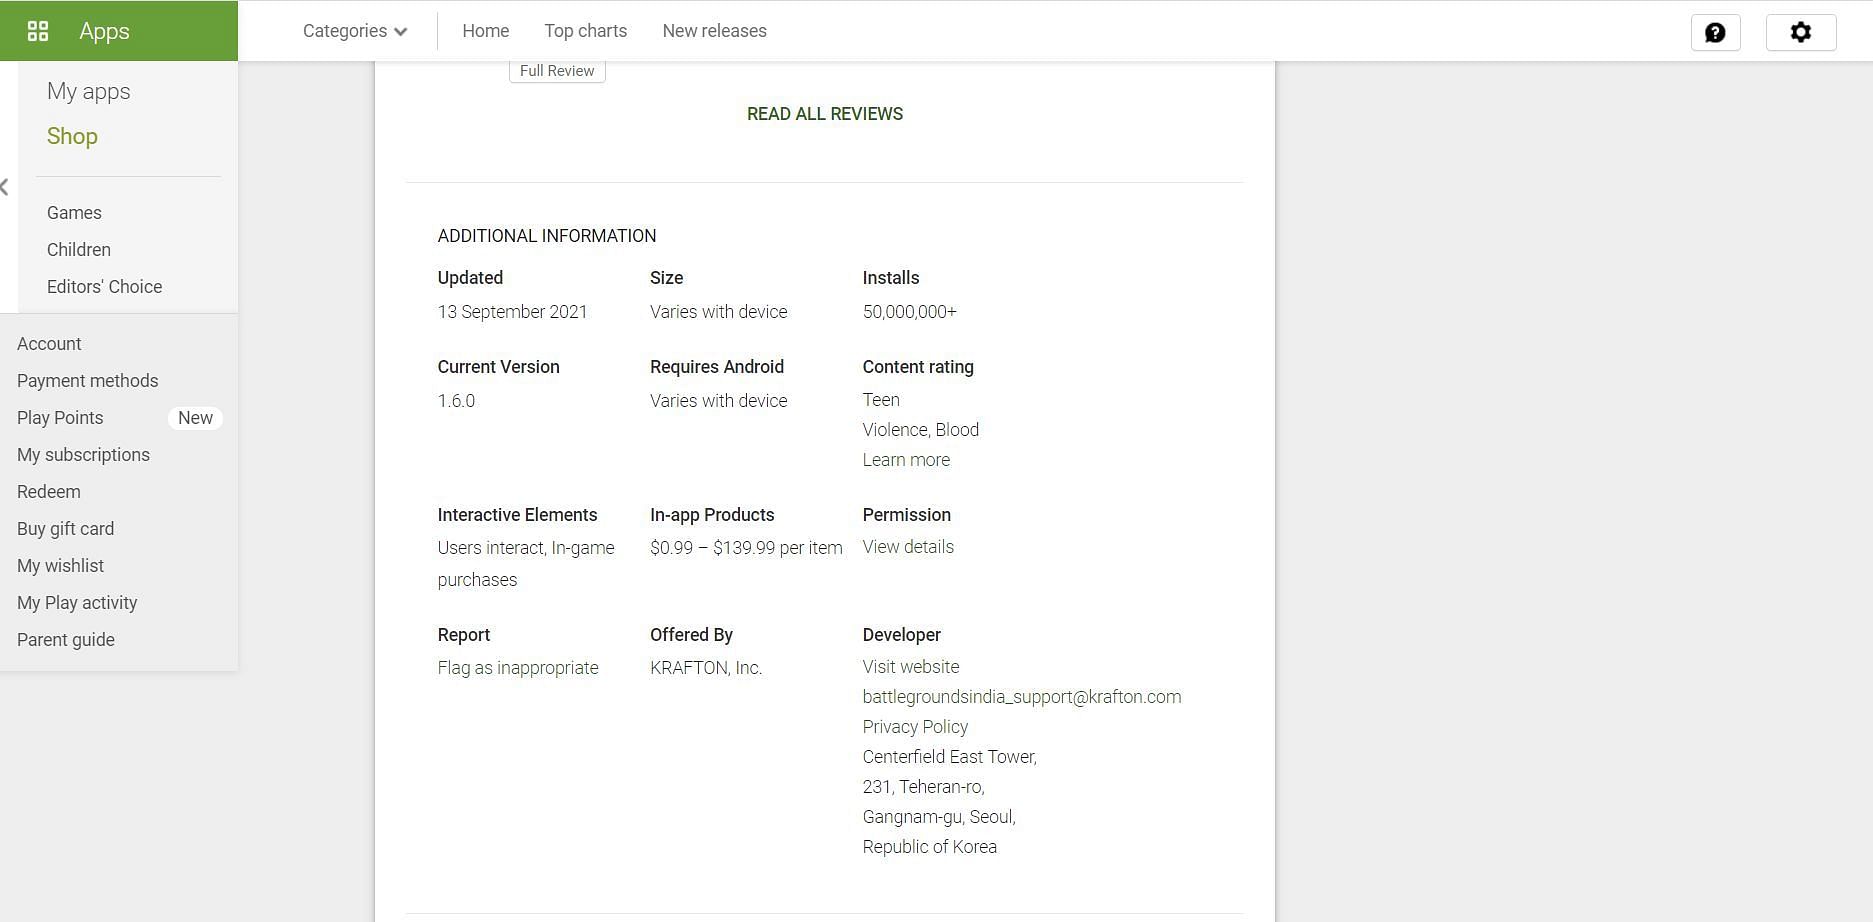The height and width of the screenshot is (922, 1873).
Task: Open the developer Privacy Policy
Action: tap(915, 727)
